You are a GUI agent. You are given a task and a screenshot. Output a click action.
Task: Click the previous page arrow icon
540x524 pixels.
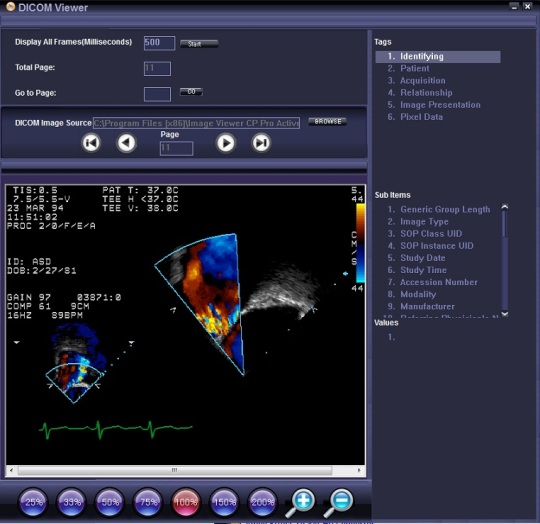126,143
